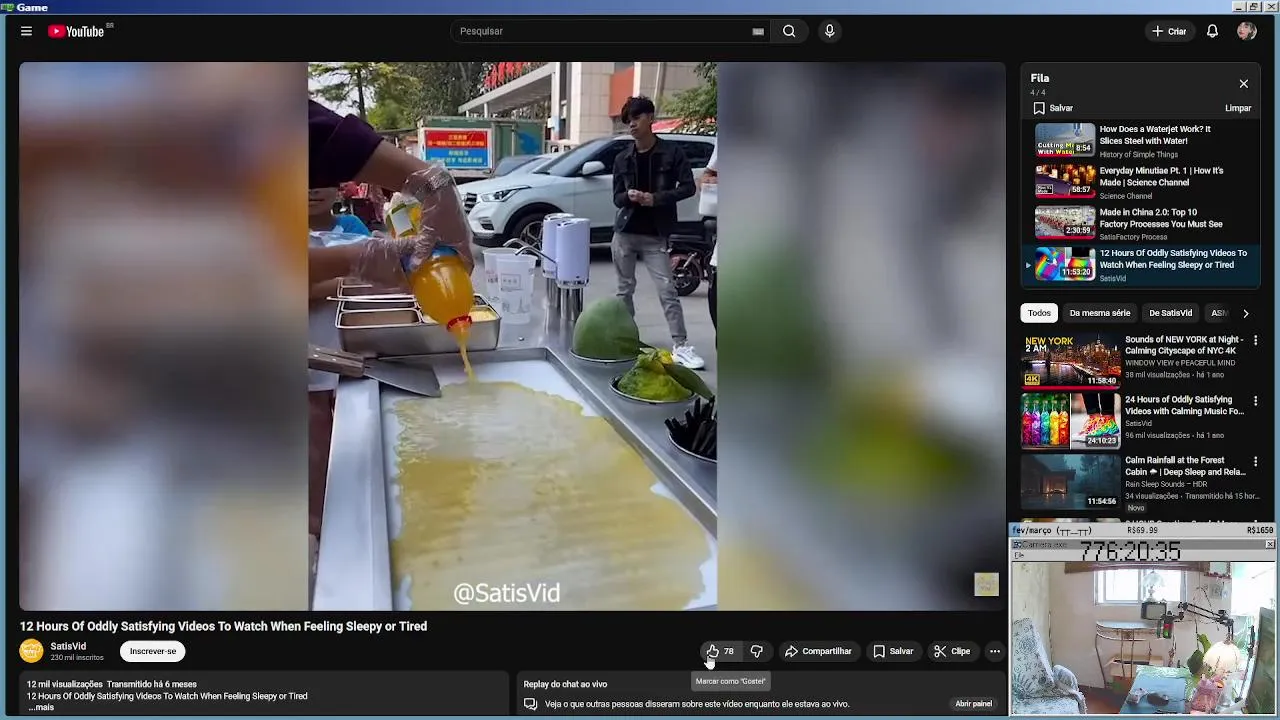The image size is (1280, 720).
Task: Click the Replay do chat ao vivo heading
Action: (565, 684)
